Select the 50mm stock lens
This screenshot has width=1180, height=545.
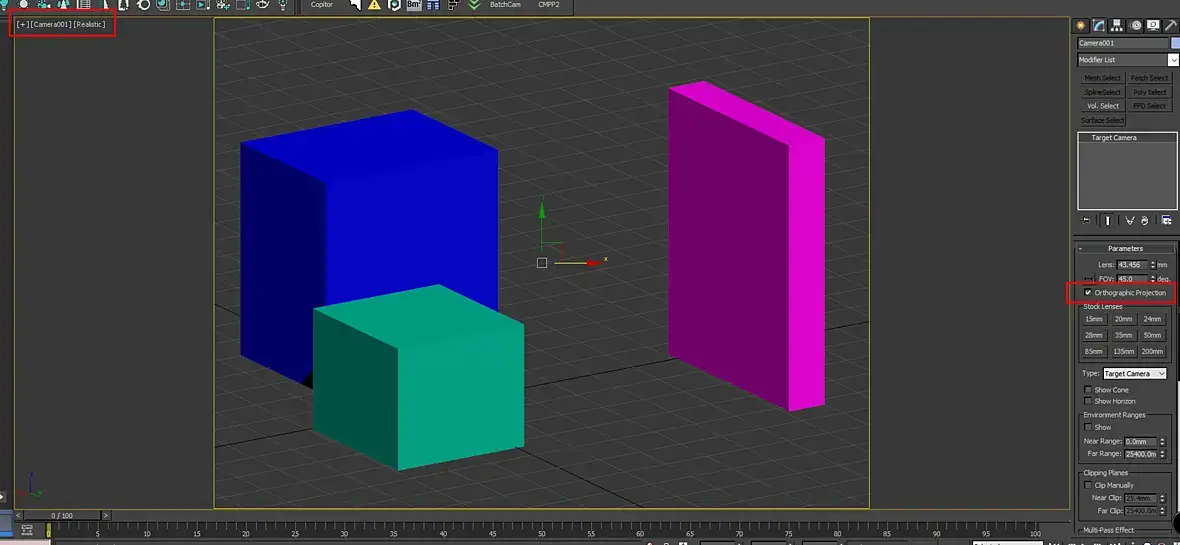coord(1152,336)
